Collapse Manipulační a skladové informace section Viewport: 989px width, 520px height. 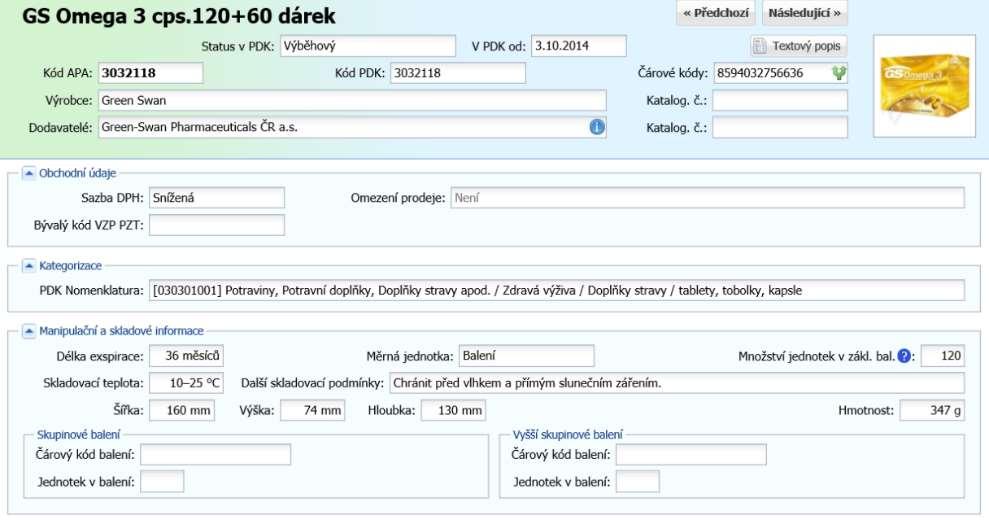pyautogui.click(x=28, y=331)
